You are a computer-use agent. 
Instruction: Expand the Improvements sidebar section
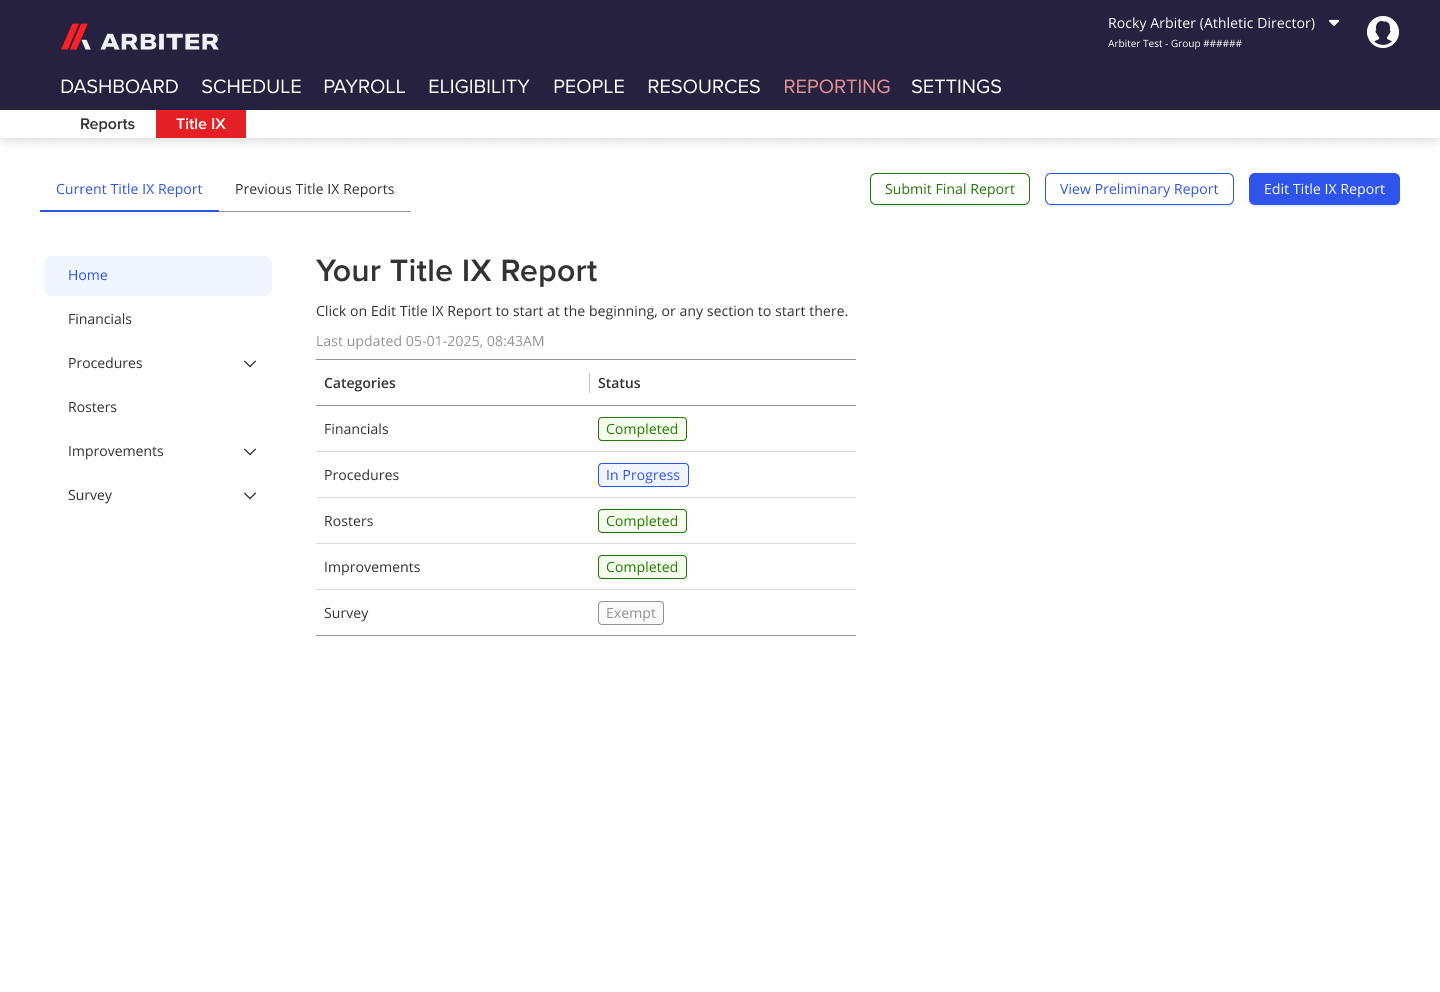[249, 451]
